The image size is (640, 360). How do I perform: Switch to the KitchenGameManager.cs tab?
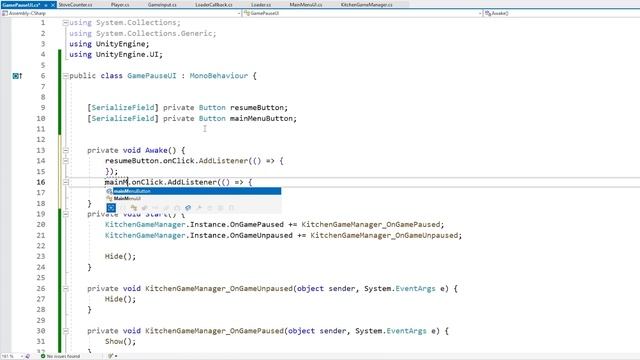367,4
